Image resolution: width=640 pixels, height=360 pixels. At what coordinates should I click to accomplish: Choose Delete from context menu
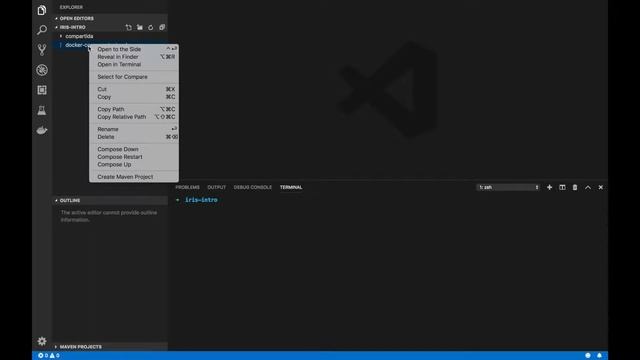click(x=133, y=137)
